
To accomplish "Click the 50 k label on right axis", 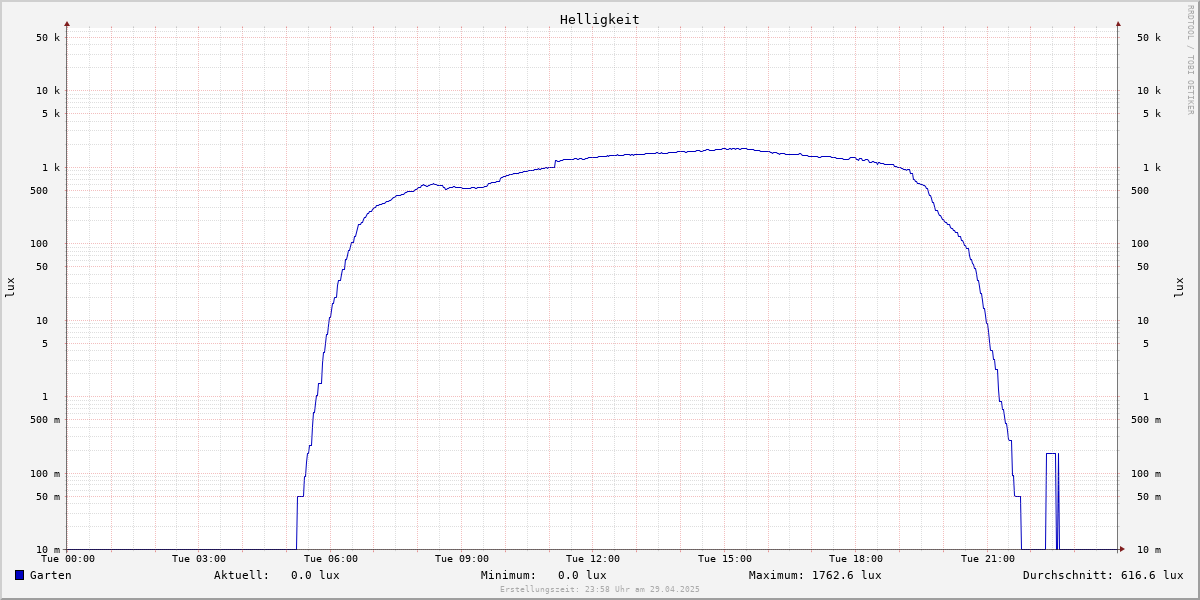I will click(1149, 38).
